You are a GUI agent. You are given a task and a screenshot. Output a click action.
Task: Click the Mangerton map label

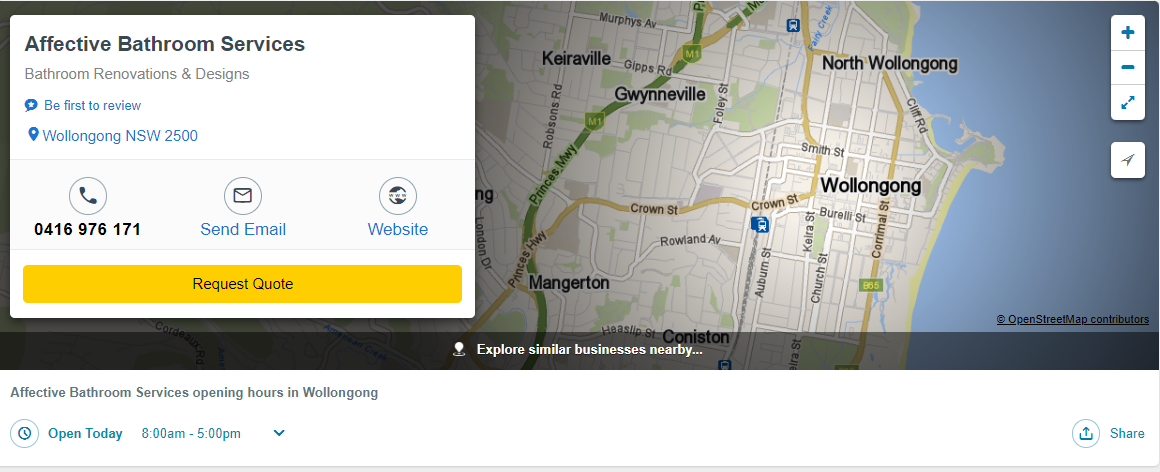569,283
